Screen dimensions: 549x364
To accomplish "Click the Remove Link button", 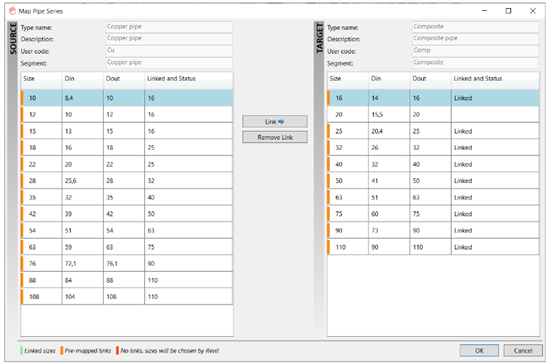I will click(x=275, y=137).
